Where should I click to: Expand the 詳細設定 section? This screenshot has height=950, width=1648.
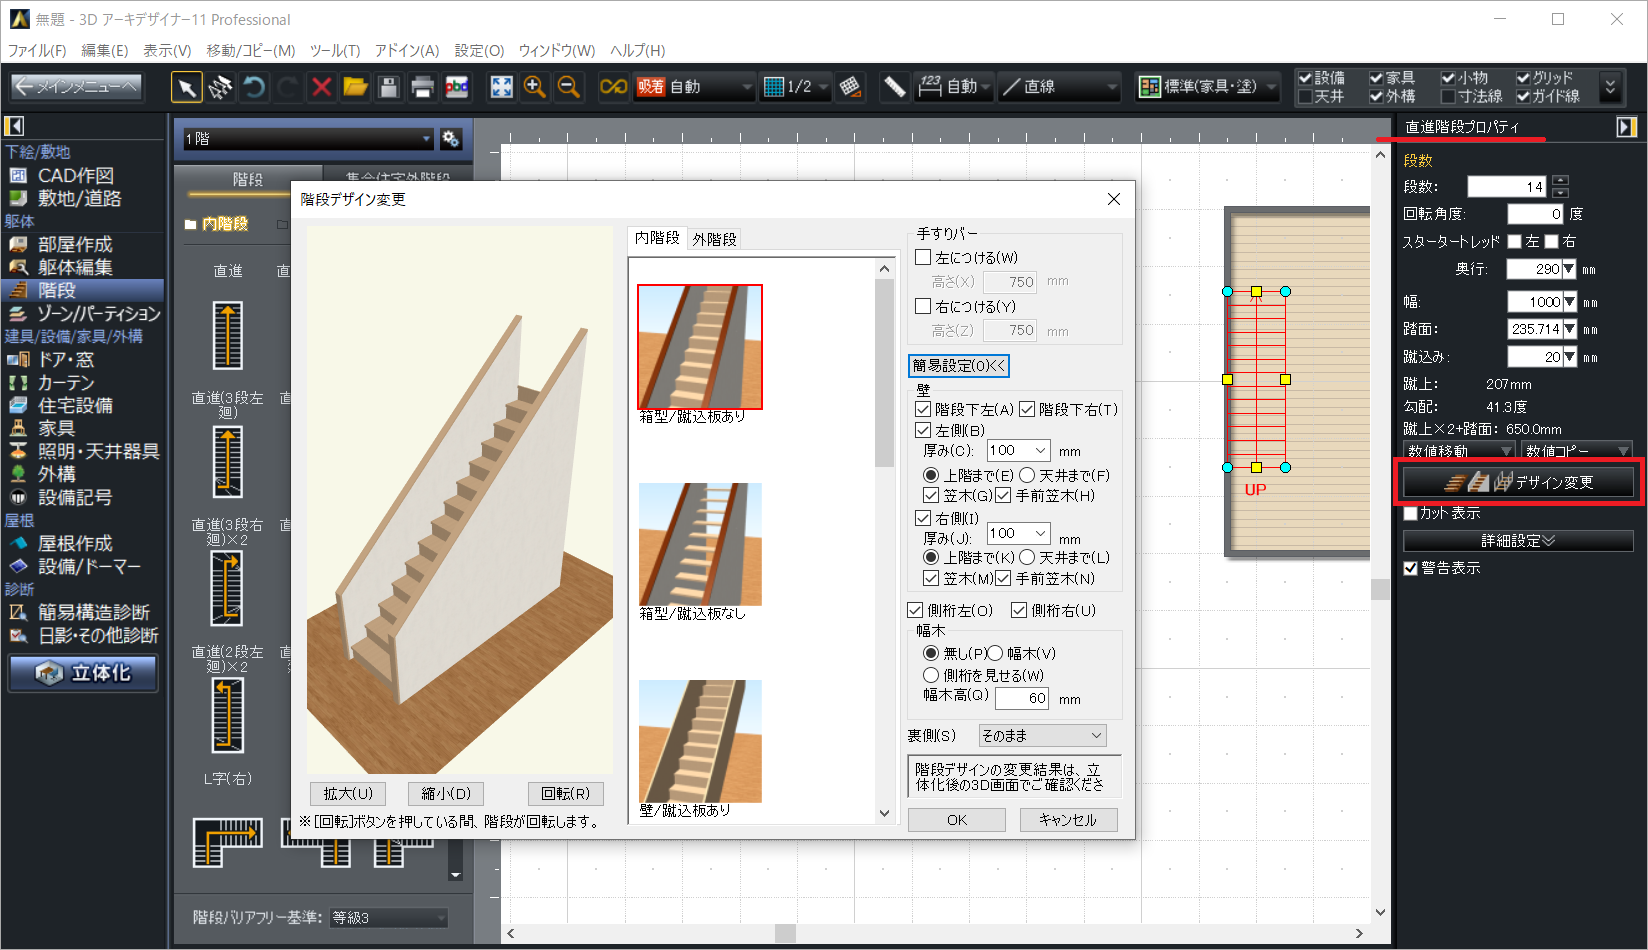(x=1517, y=541)
